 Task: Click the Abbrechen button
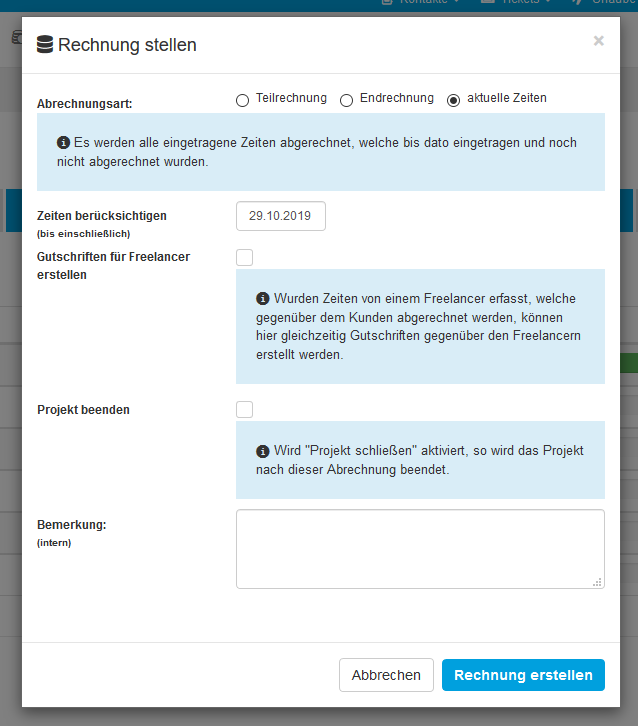pos(386,675)
